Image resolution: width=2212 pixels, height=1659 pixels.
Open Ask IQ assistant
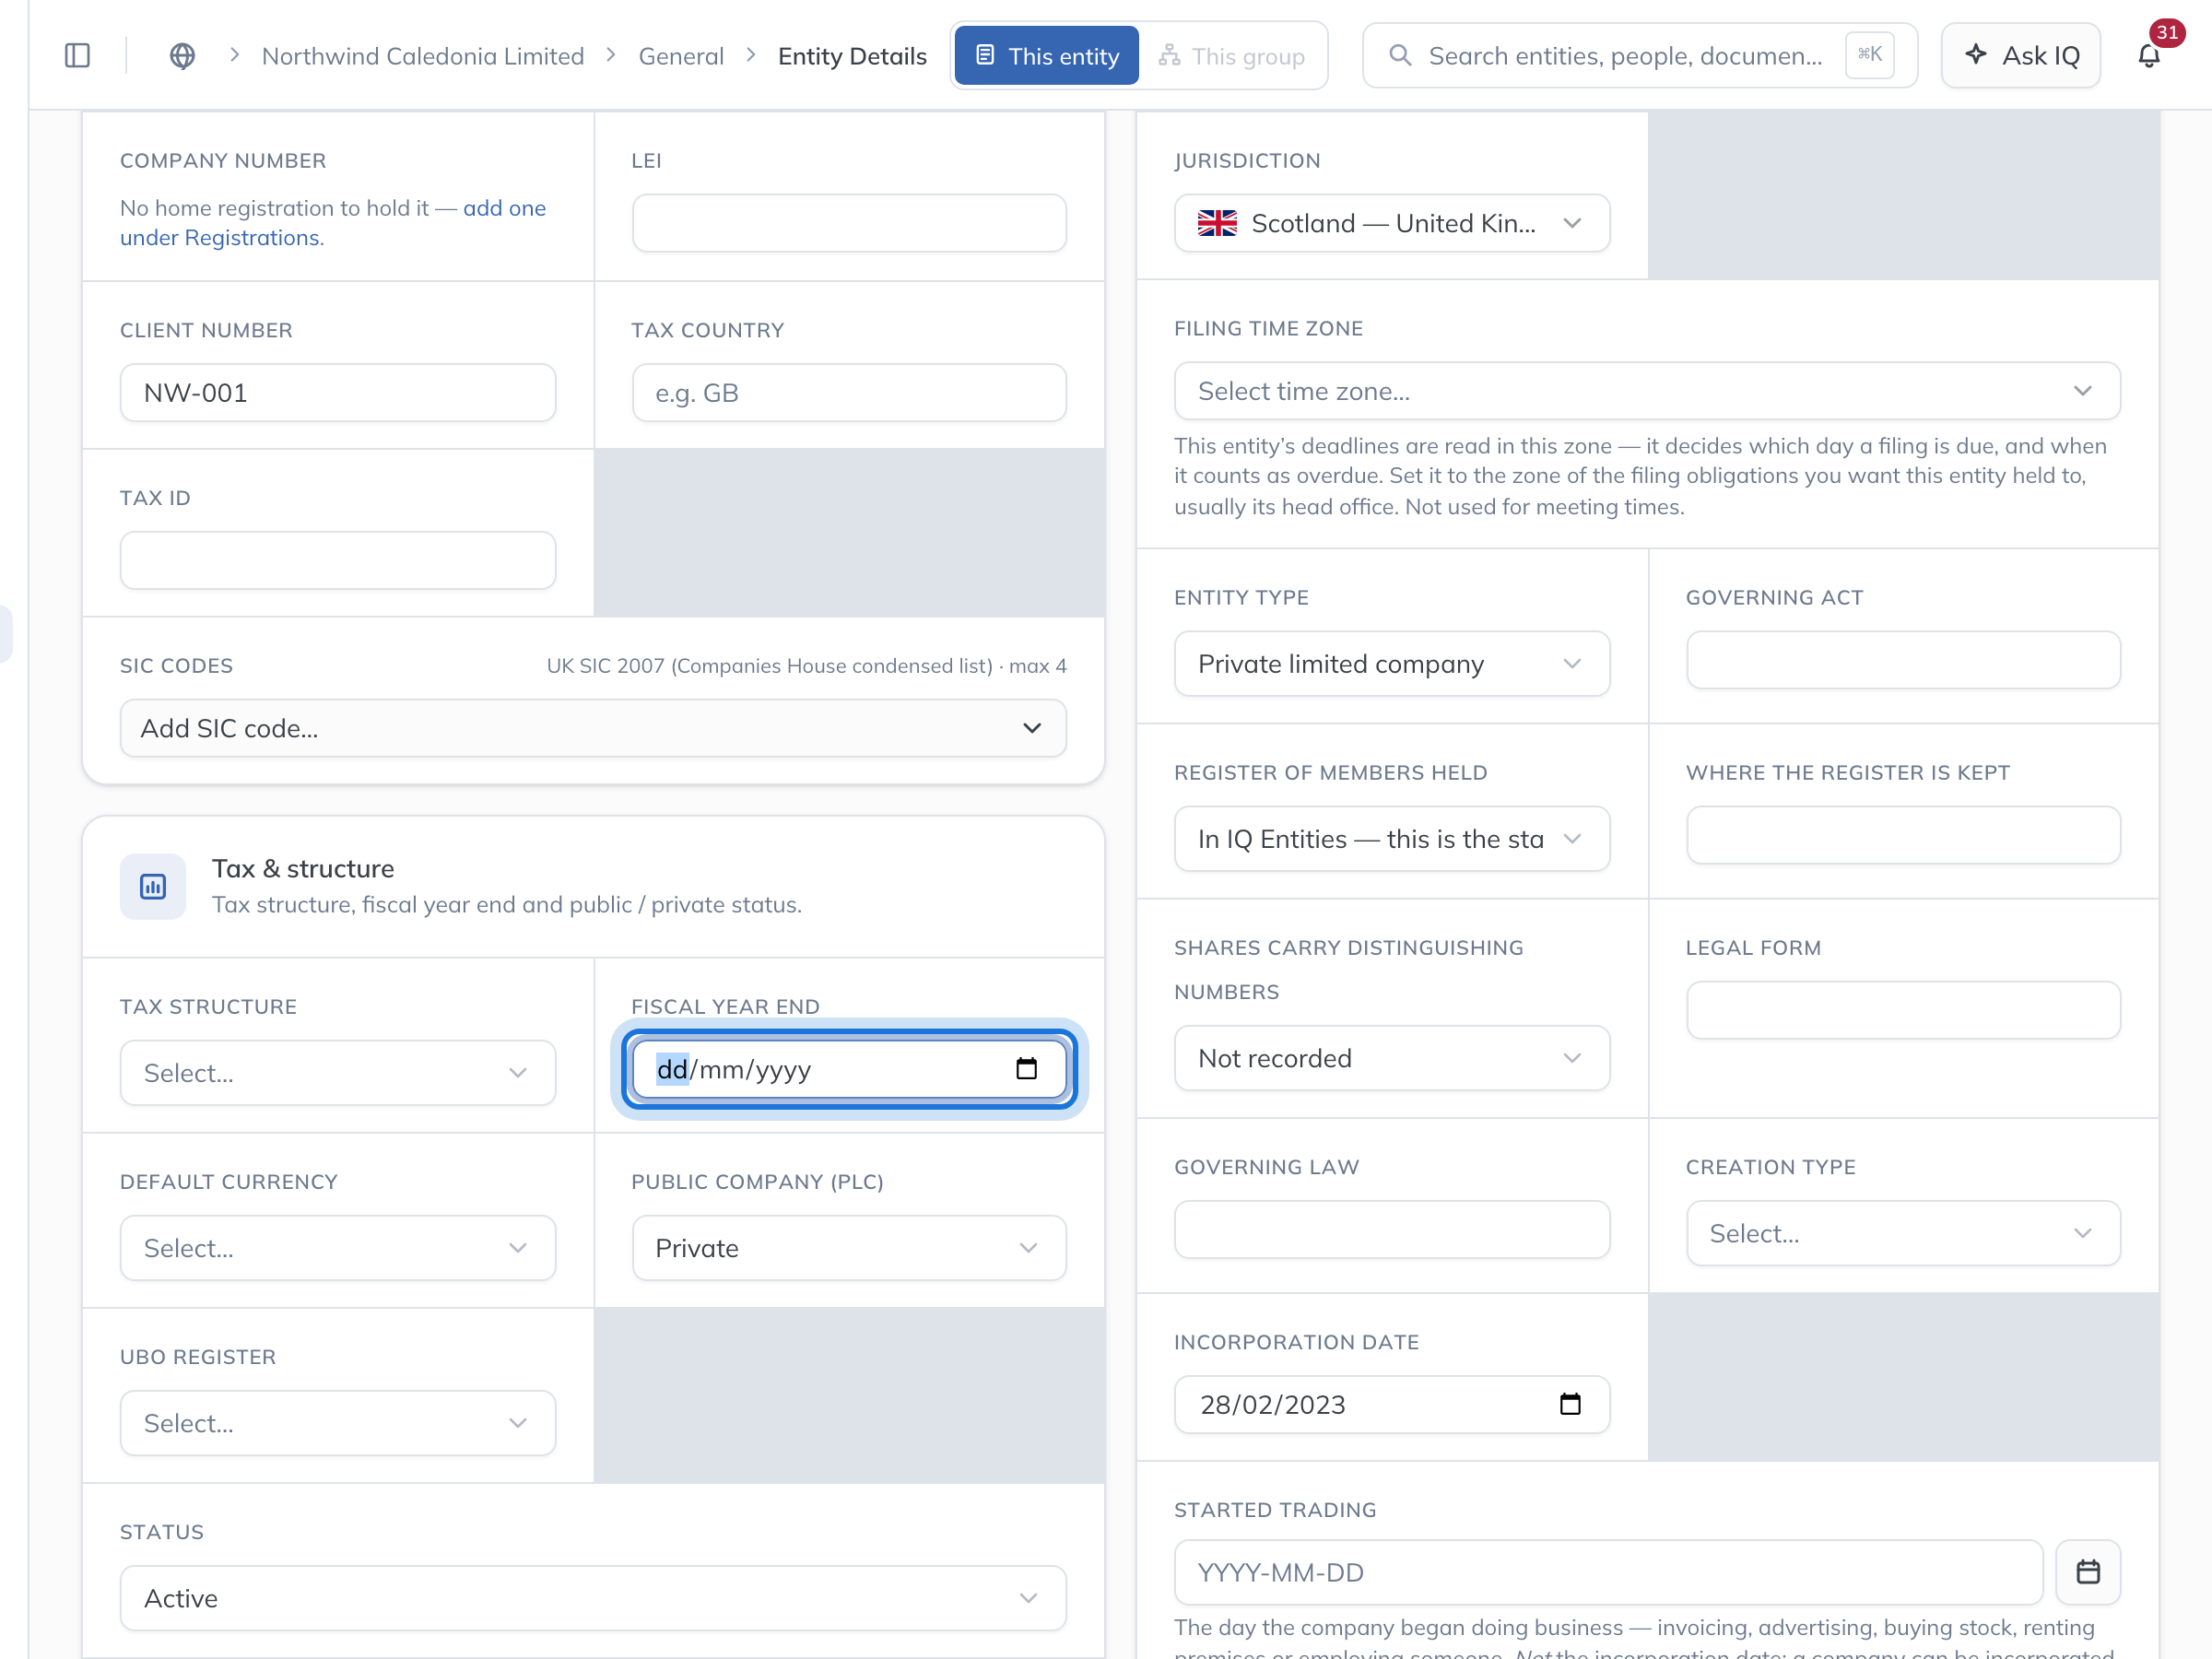2021,56
